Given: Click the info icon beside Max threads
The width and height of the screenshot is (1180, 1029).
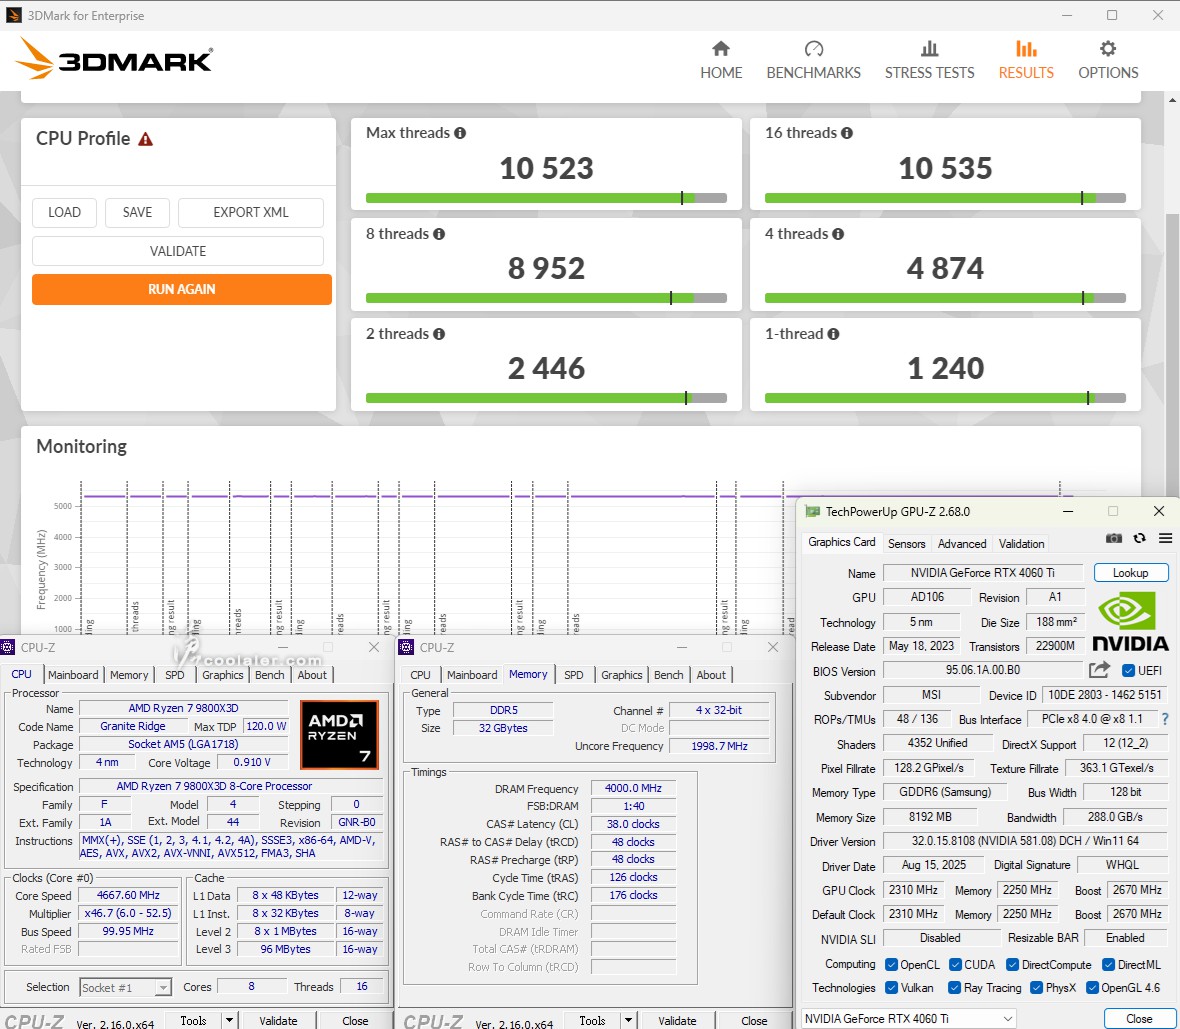Looking at the screenshot, I should pos(460,133).
